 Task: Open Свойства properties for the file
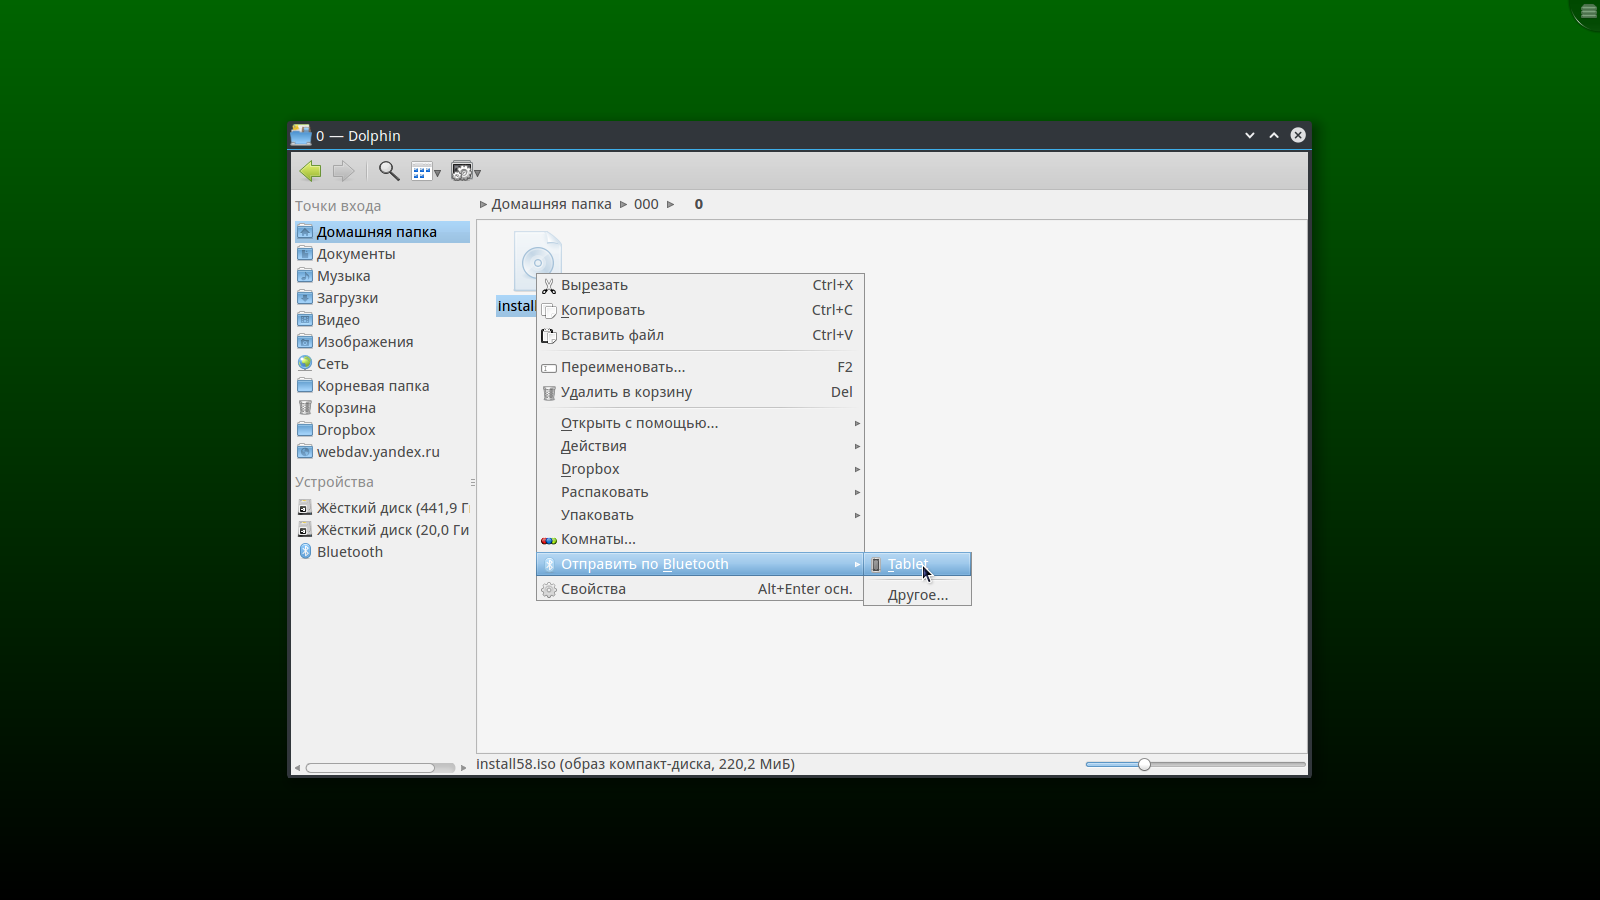point(593,589)
